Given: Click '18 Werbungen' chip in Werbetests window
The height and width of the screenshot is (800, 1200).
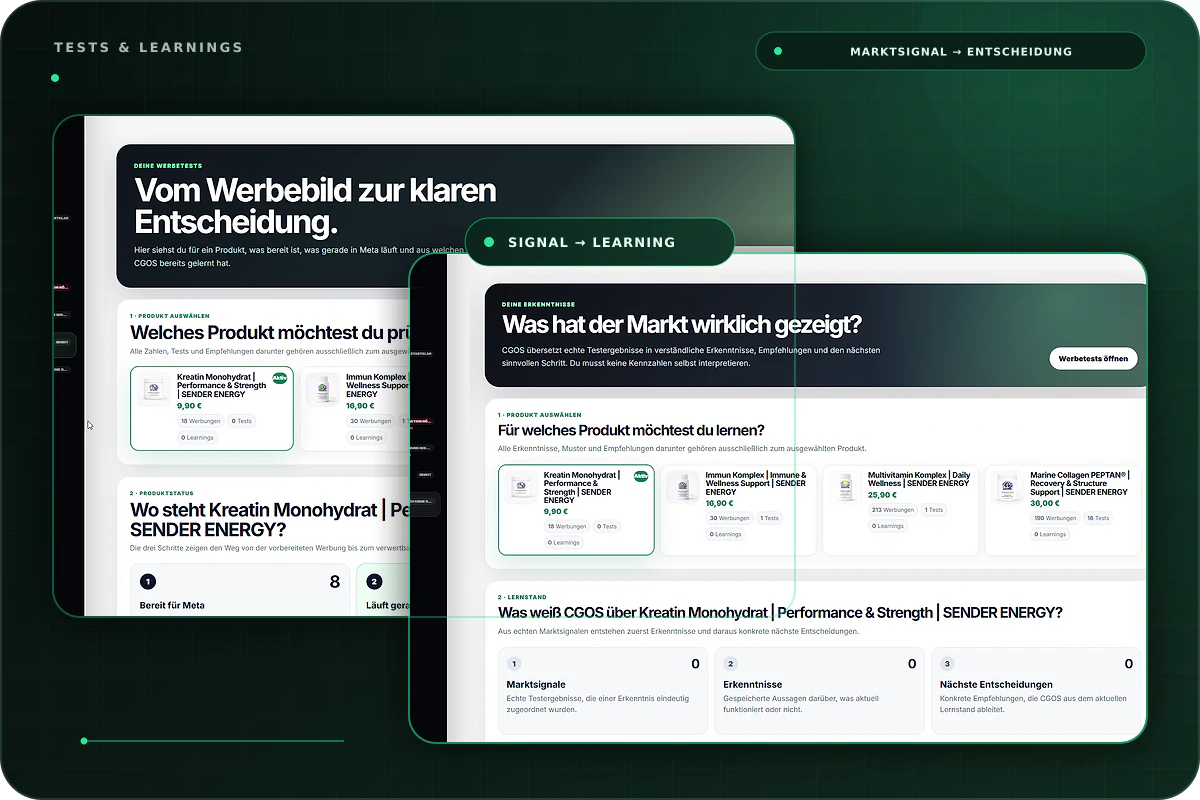Looking at the screenshot, I should click(x=201, y=421).
